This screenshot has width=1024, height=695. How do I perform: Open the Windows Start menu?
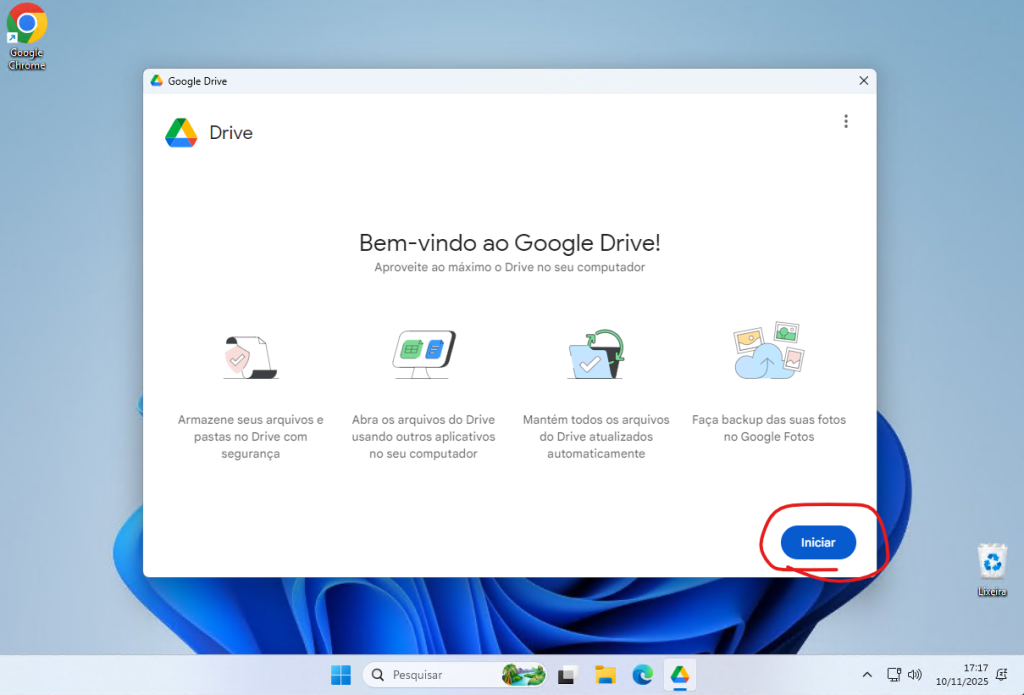341,675
